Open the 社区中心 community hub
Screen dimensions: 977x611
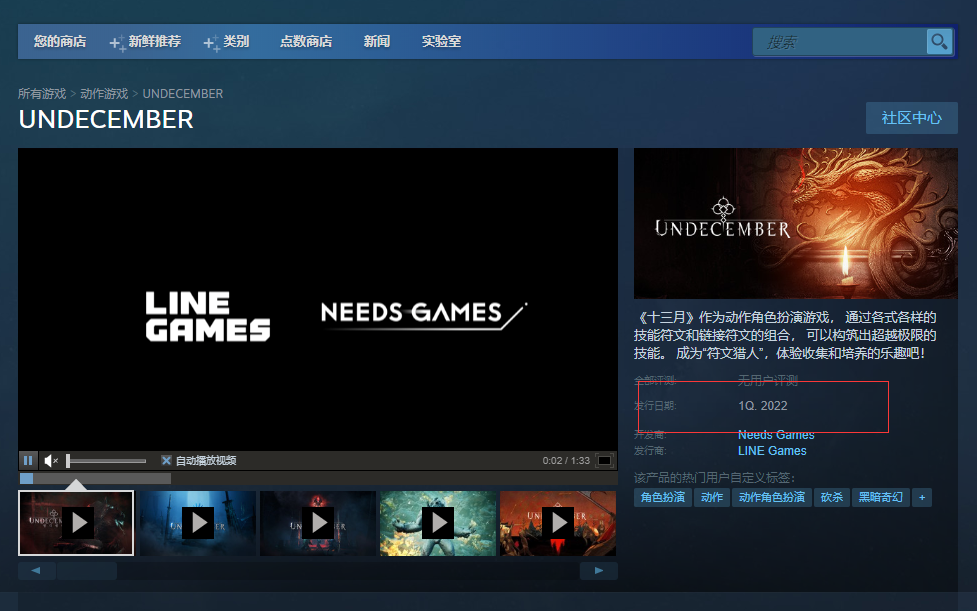tap(912, 118)
